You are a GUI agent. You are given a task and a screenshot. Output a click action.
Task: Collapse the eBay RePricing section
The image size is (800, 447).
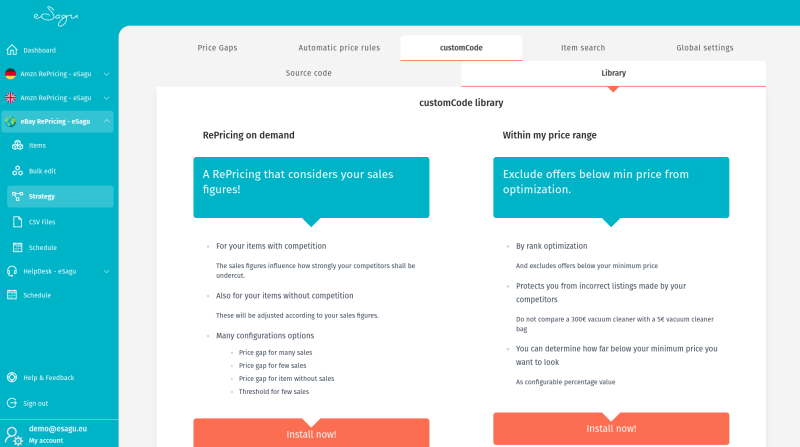click(107, 121)
